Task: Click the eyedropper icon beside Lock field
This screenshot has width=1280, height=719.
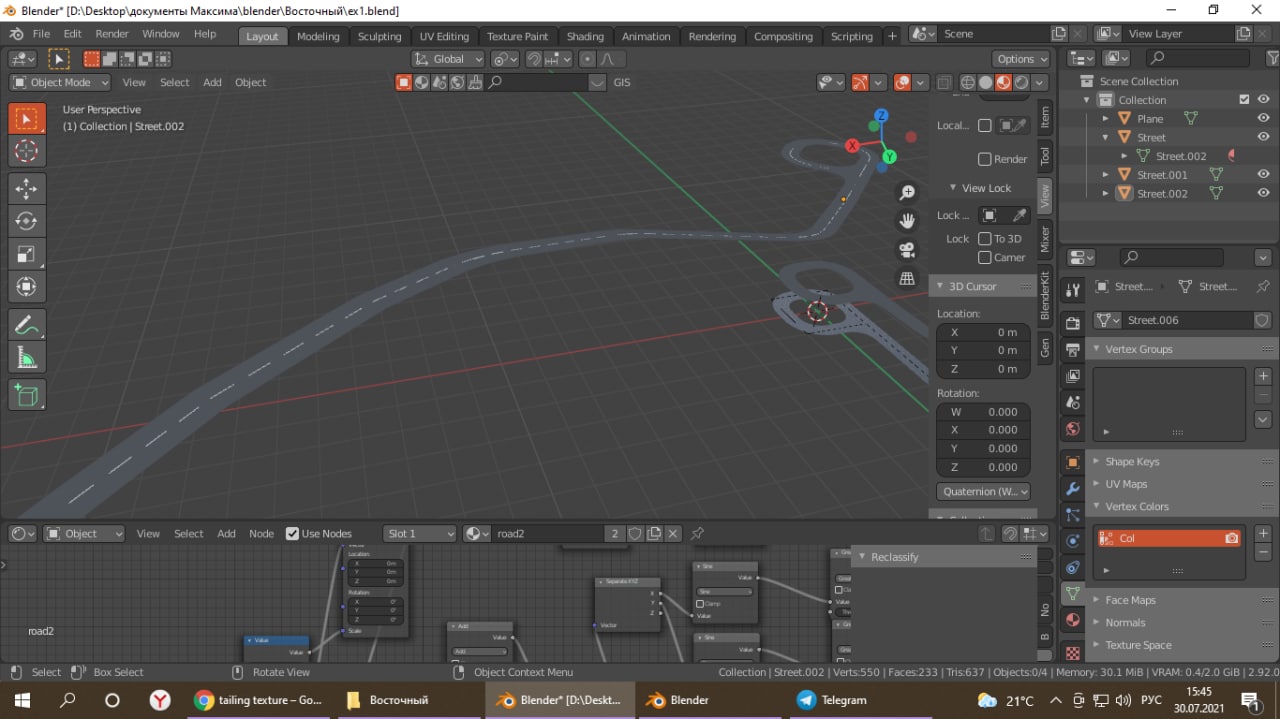Action: [x=1019, y=215]
